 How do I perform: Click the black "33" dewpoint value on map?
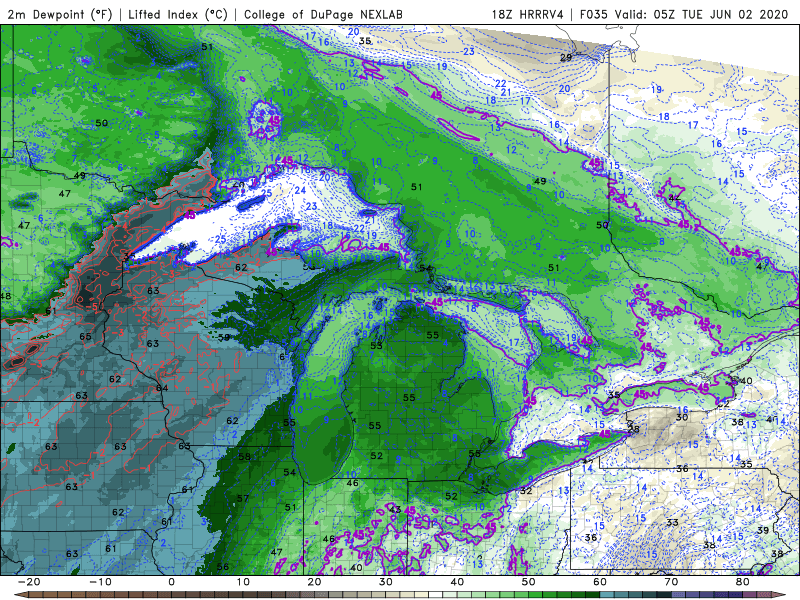672,522
